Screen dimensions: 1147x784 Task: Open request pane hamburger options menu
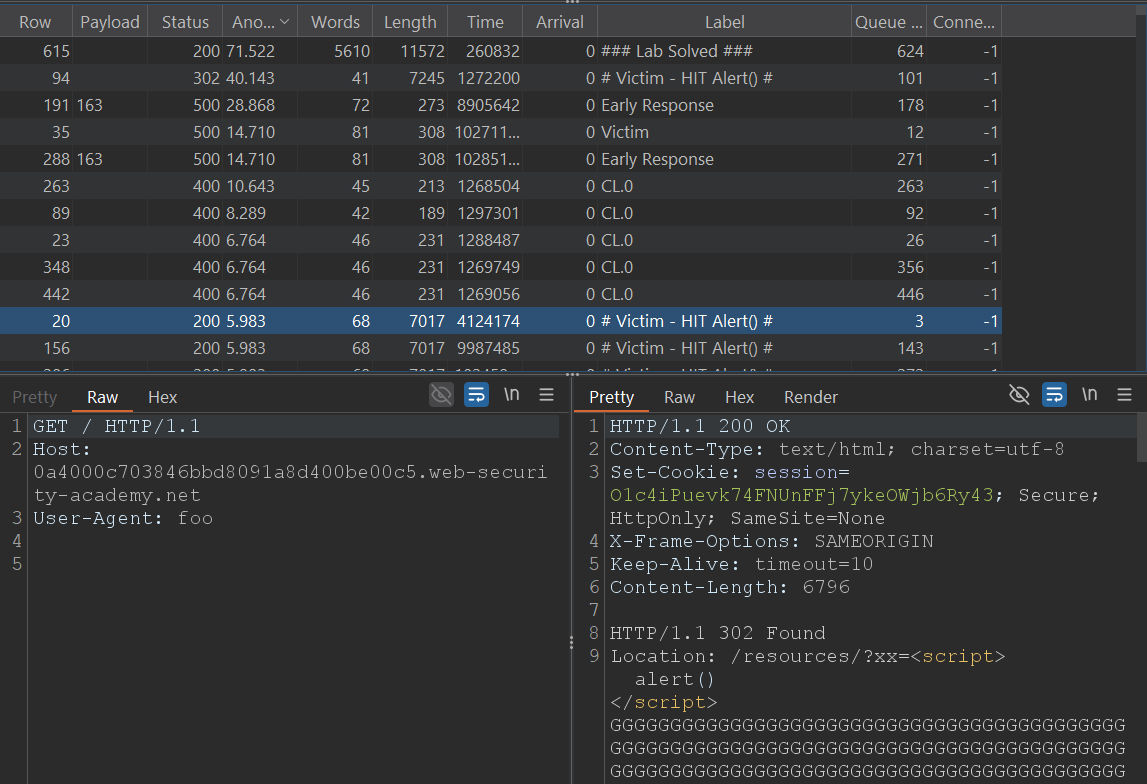click(547, 395)
